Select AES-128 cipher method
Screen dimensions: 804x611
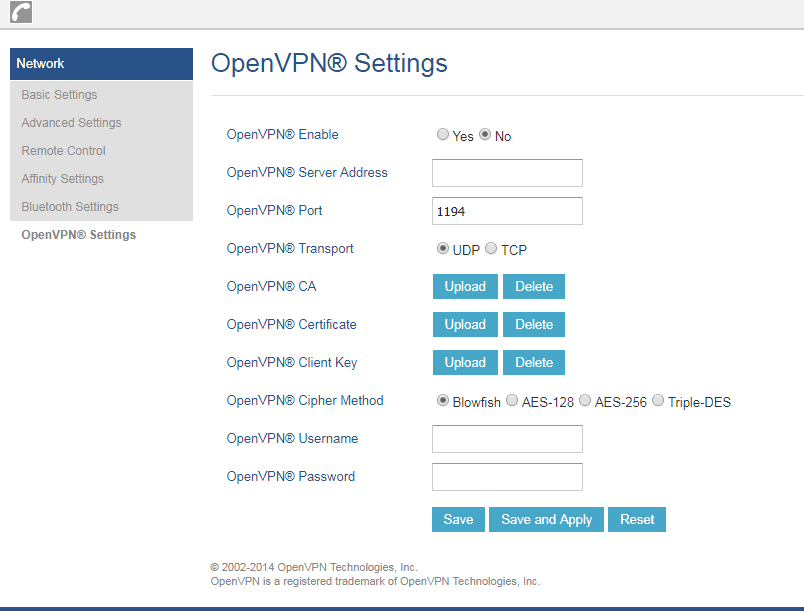512,400
